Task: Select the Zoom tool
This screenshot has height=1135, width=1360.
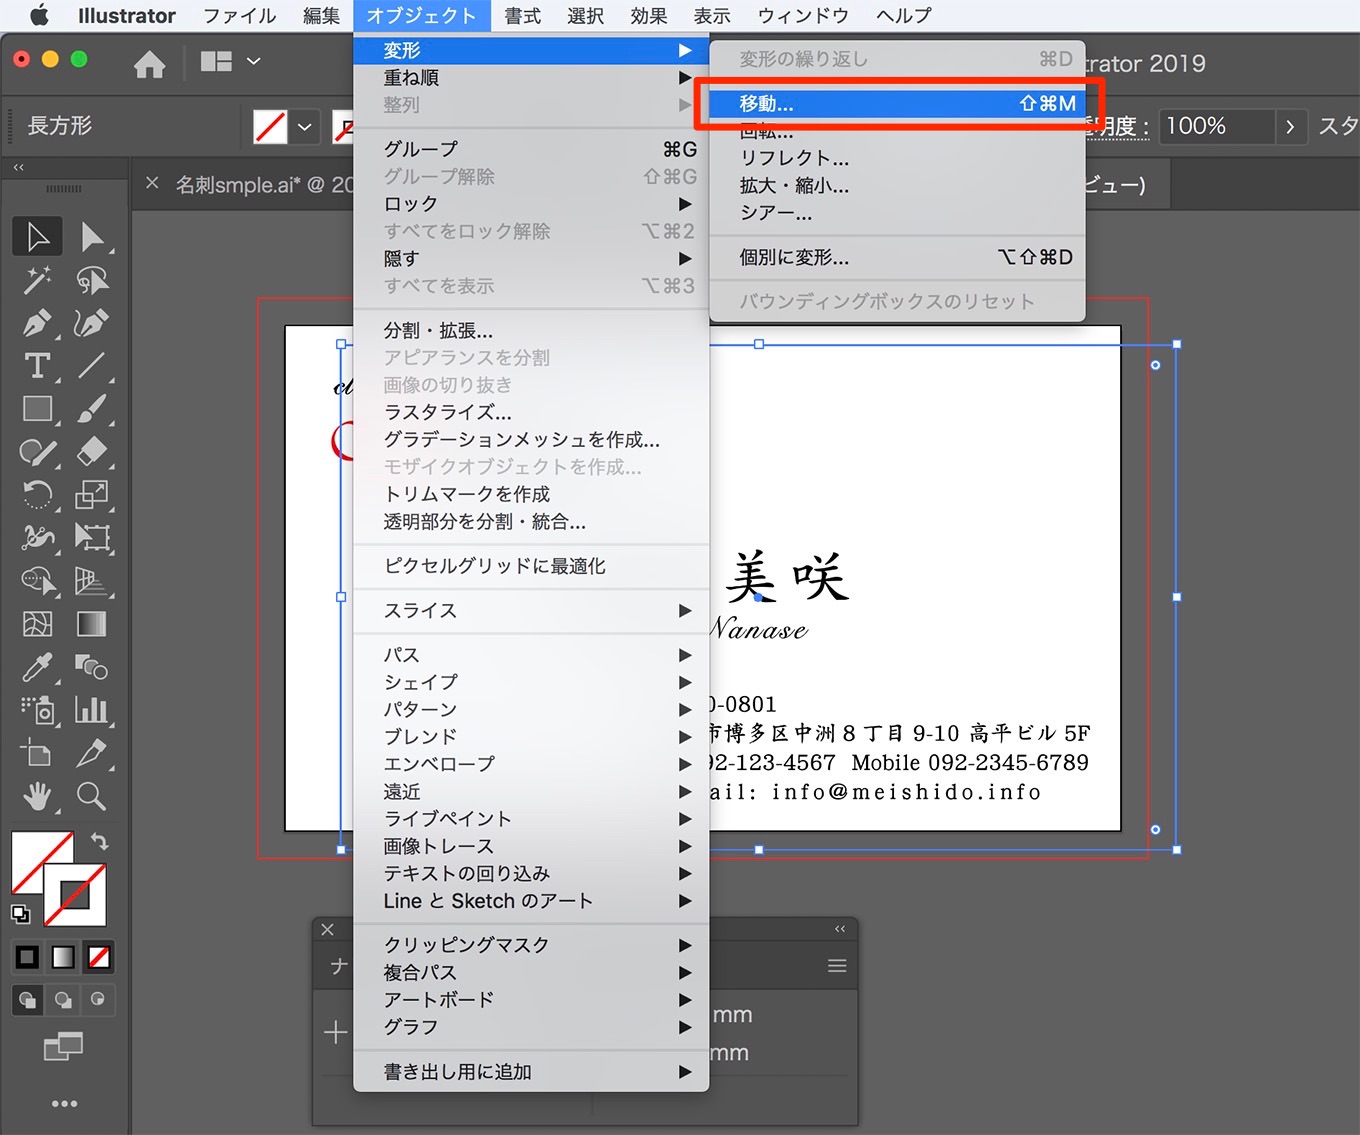Action: (92, 796)
